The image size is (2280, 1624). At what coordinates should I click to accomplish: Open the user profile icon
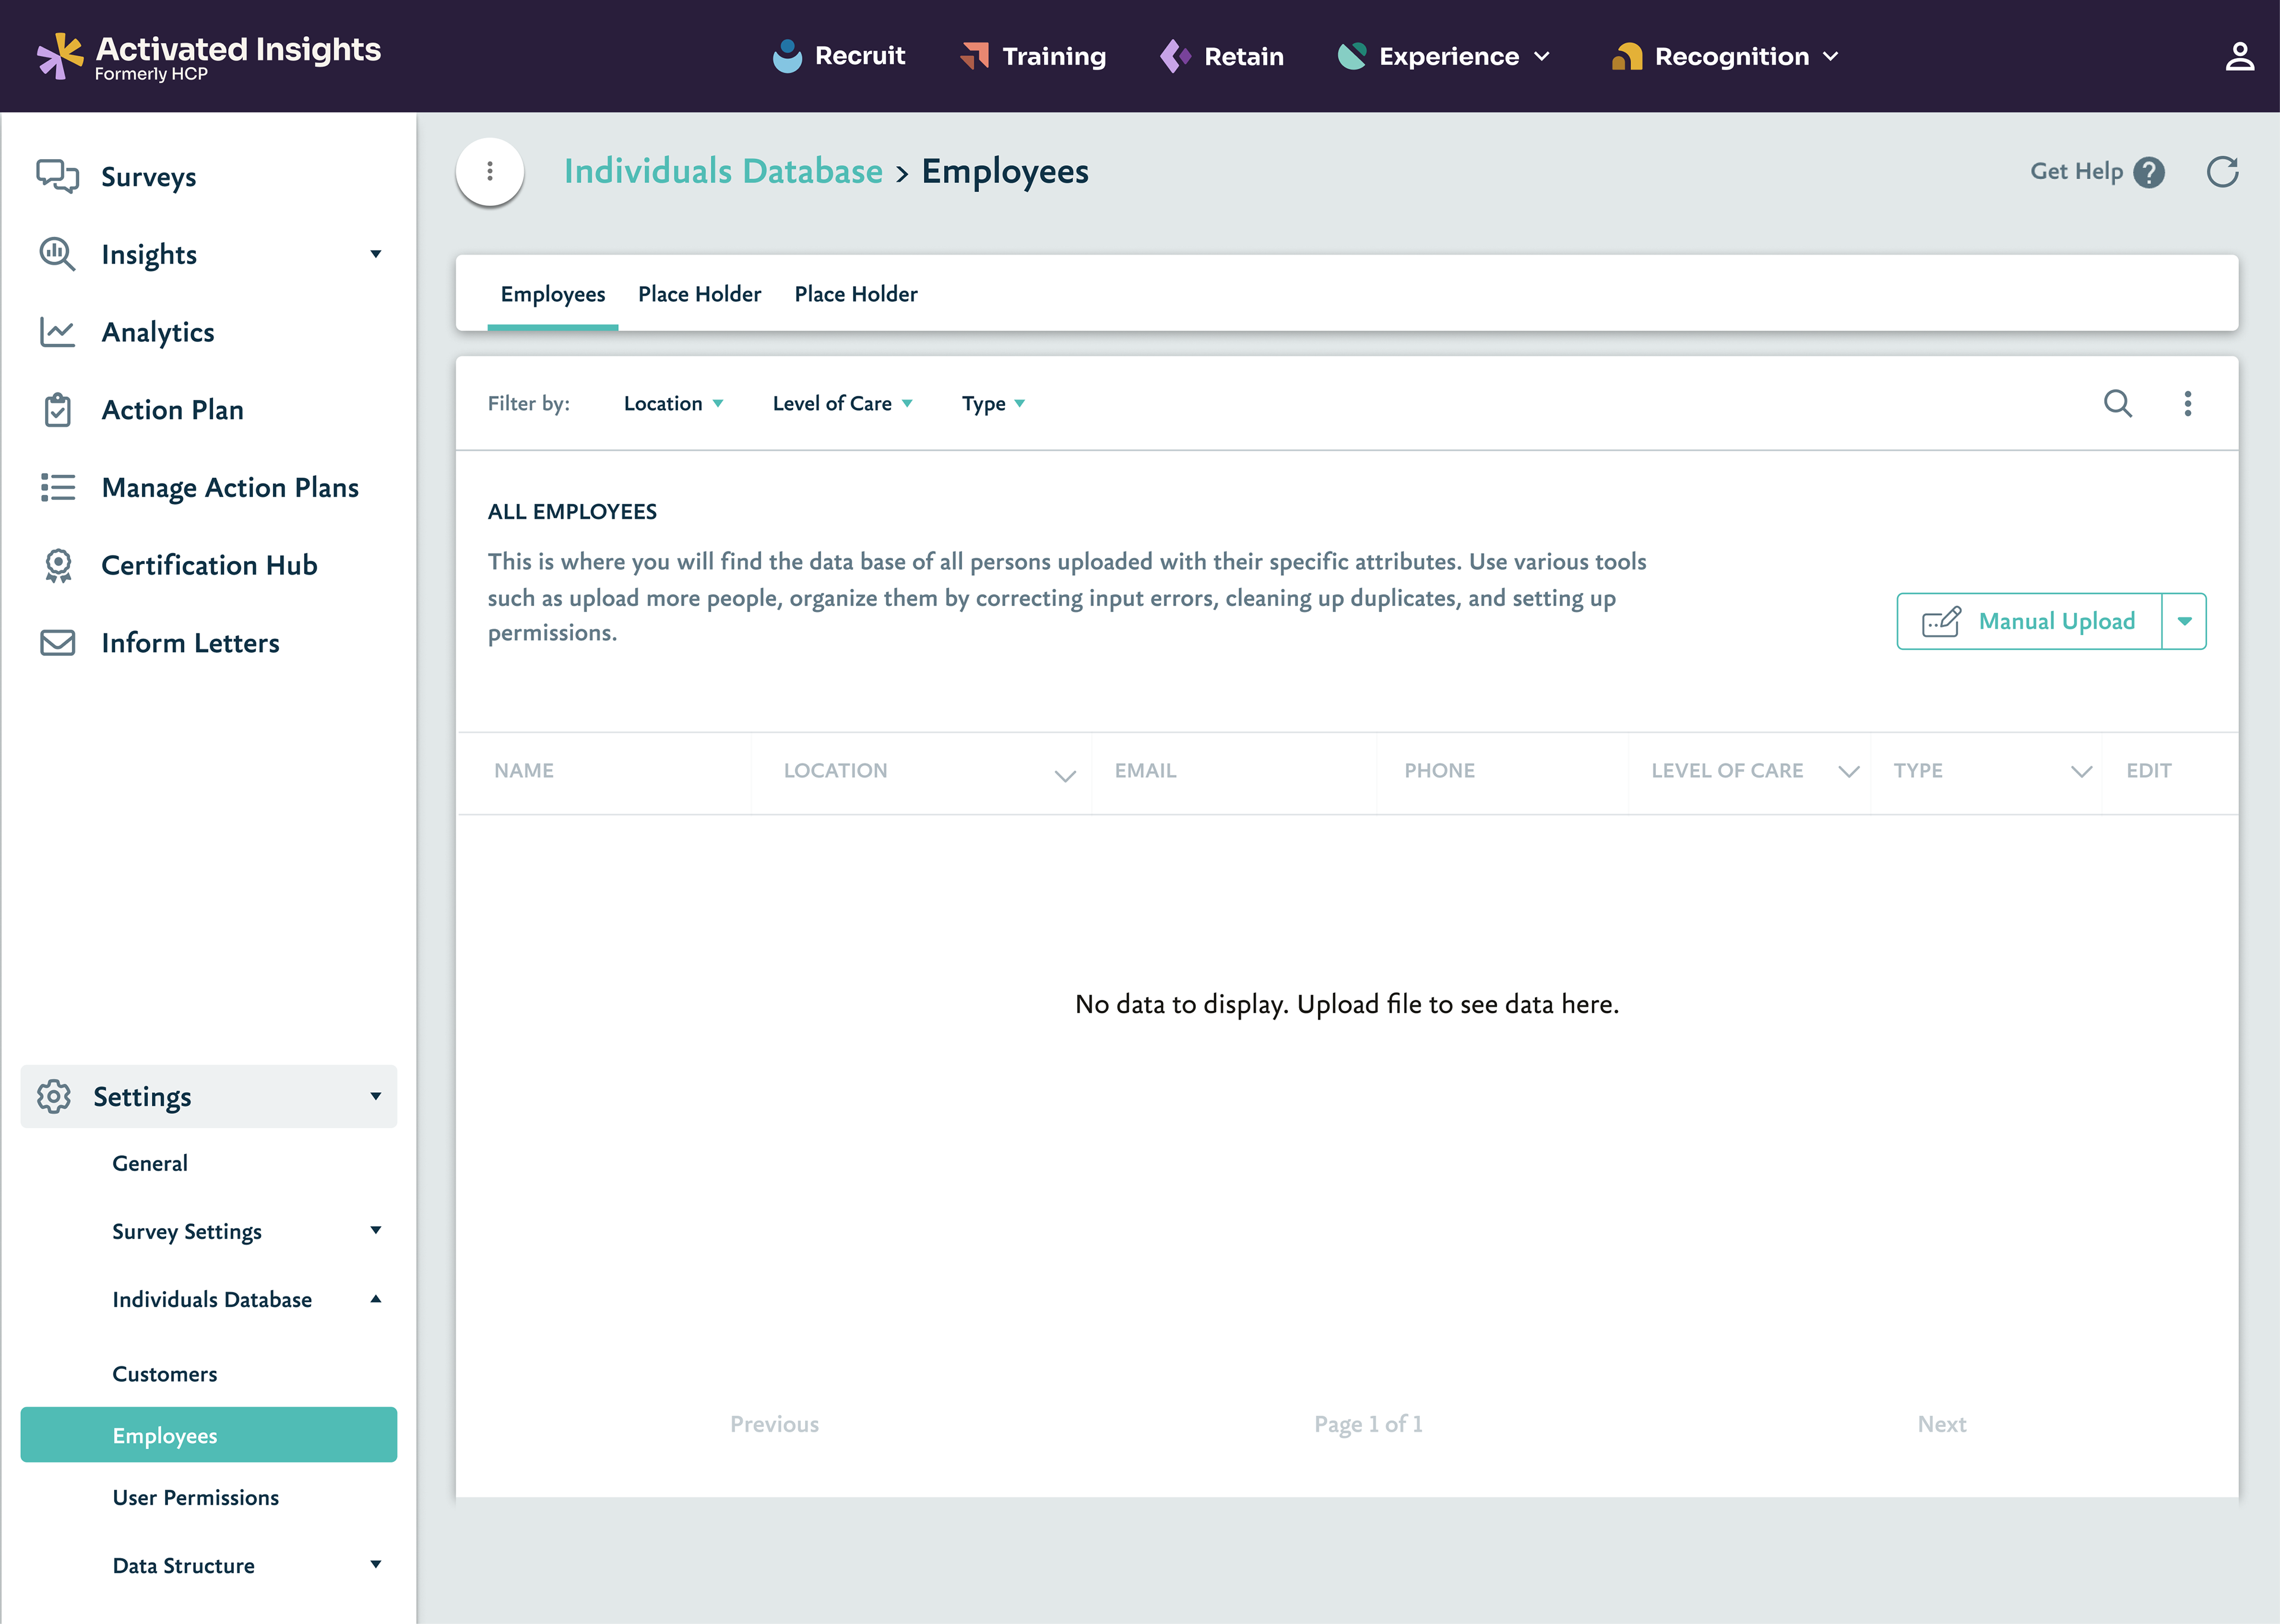[2239, 56]
